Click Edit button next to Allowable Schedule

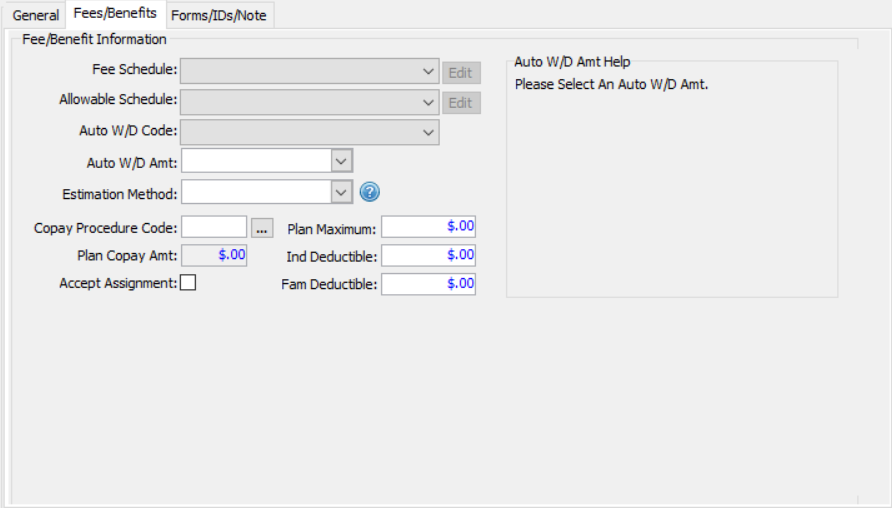pos(460,103)
